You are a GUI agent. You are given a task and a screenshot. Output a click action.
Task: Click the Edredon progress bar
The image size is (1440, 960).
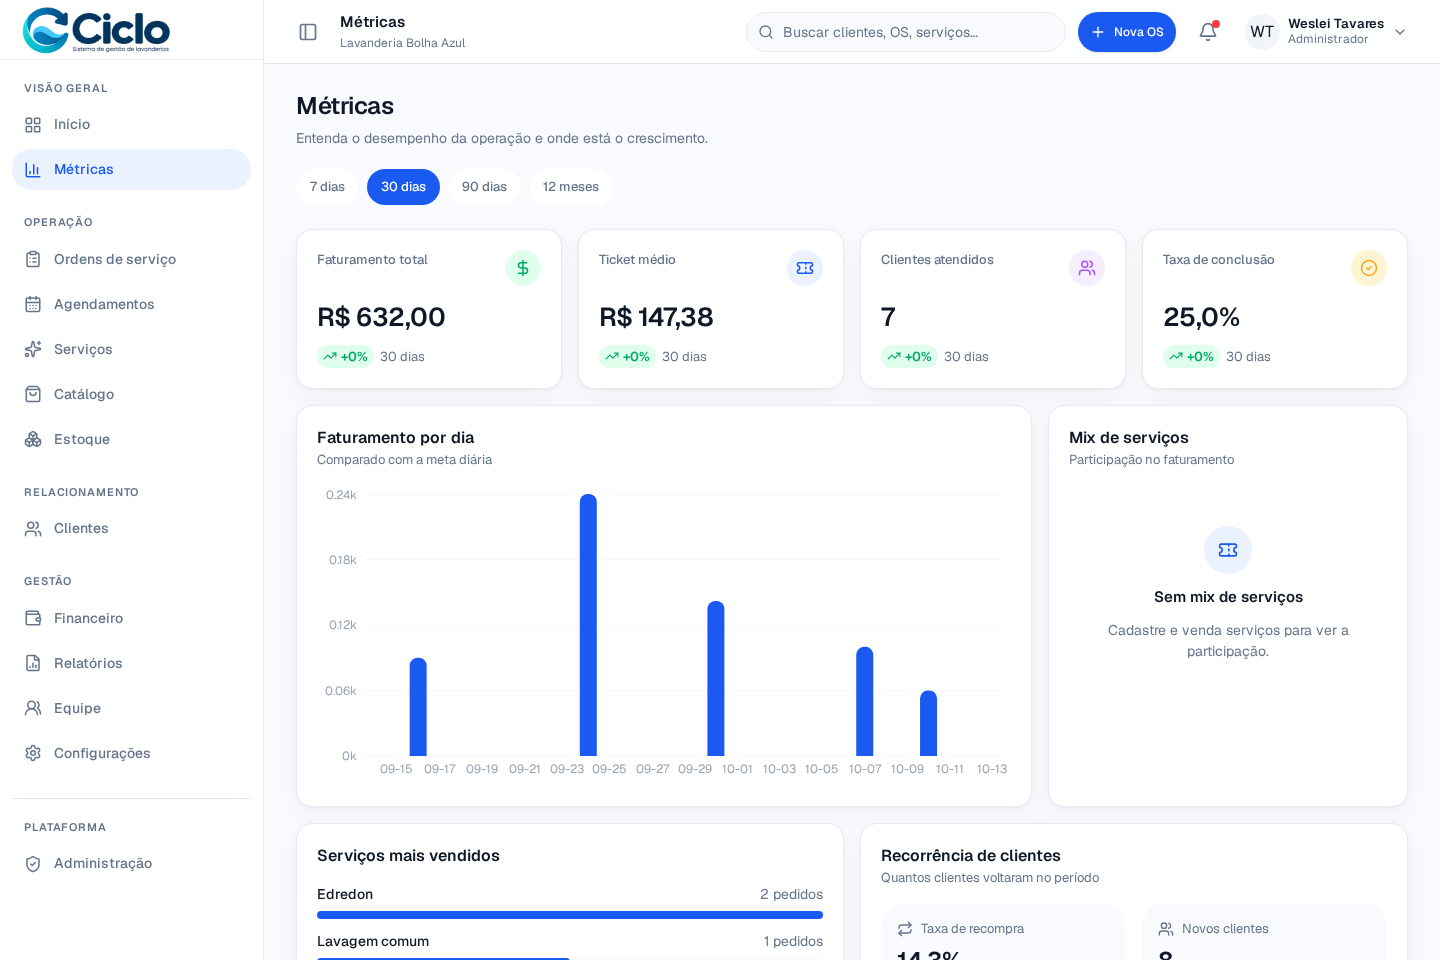pos(570,915)
